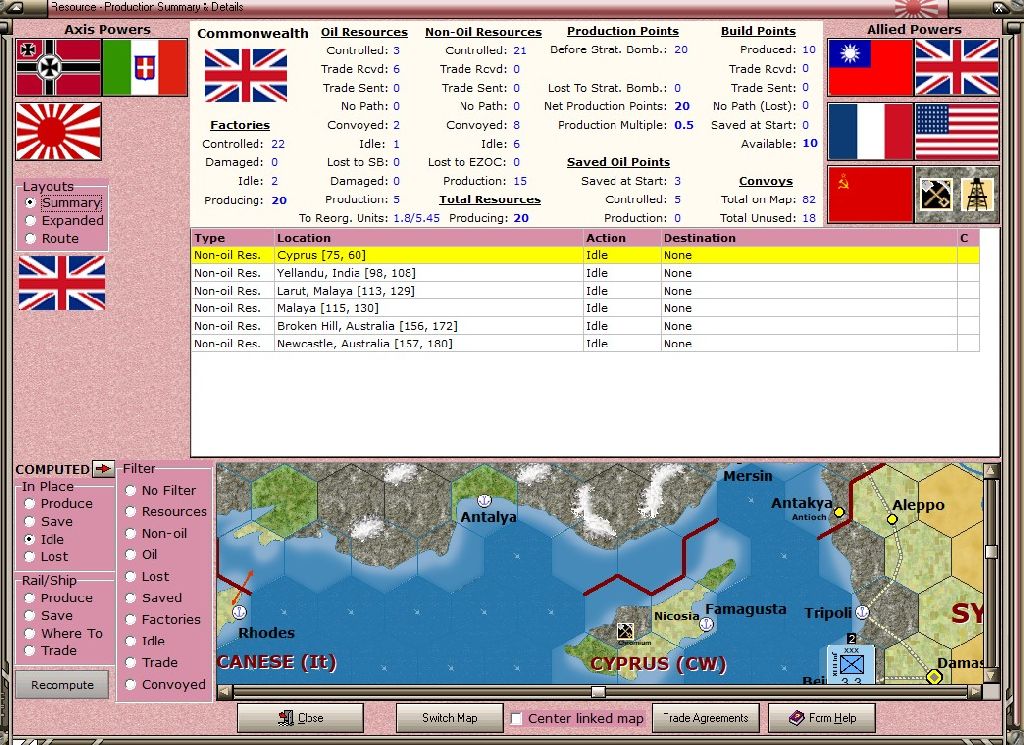
Task: Click the Japanese rising sun flag icon
Action: click(57, 131)
